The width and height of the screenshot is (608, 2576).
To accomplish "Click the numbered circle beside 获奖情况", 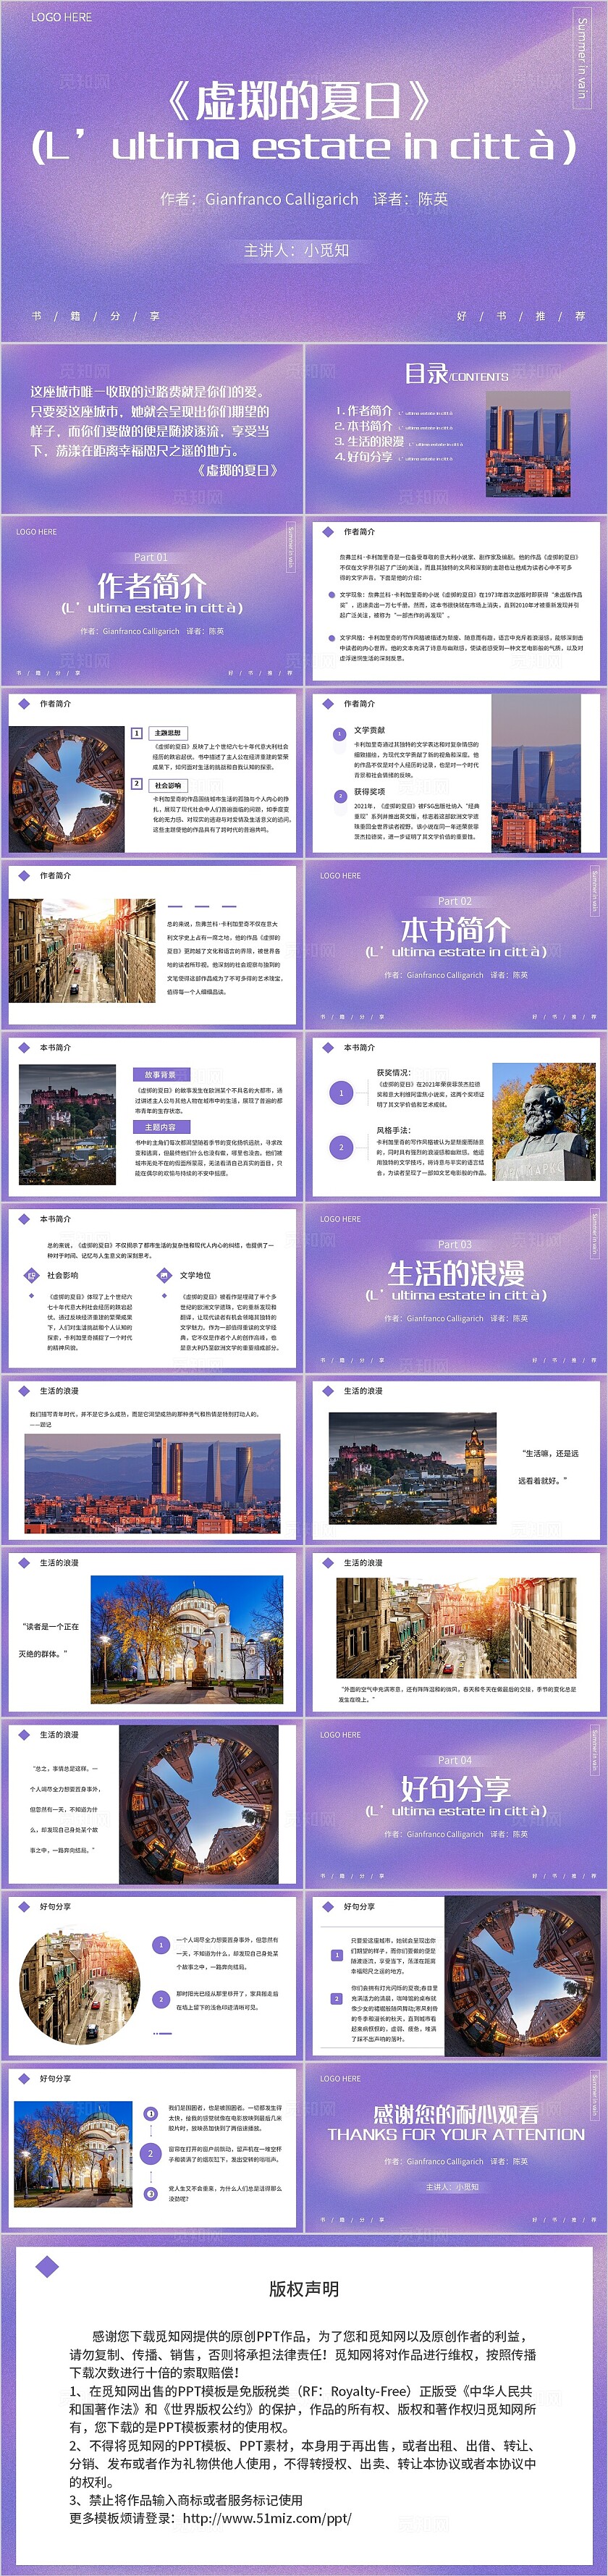I will [x=341, y=1093].
